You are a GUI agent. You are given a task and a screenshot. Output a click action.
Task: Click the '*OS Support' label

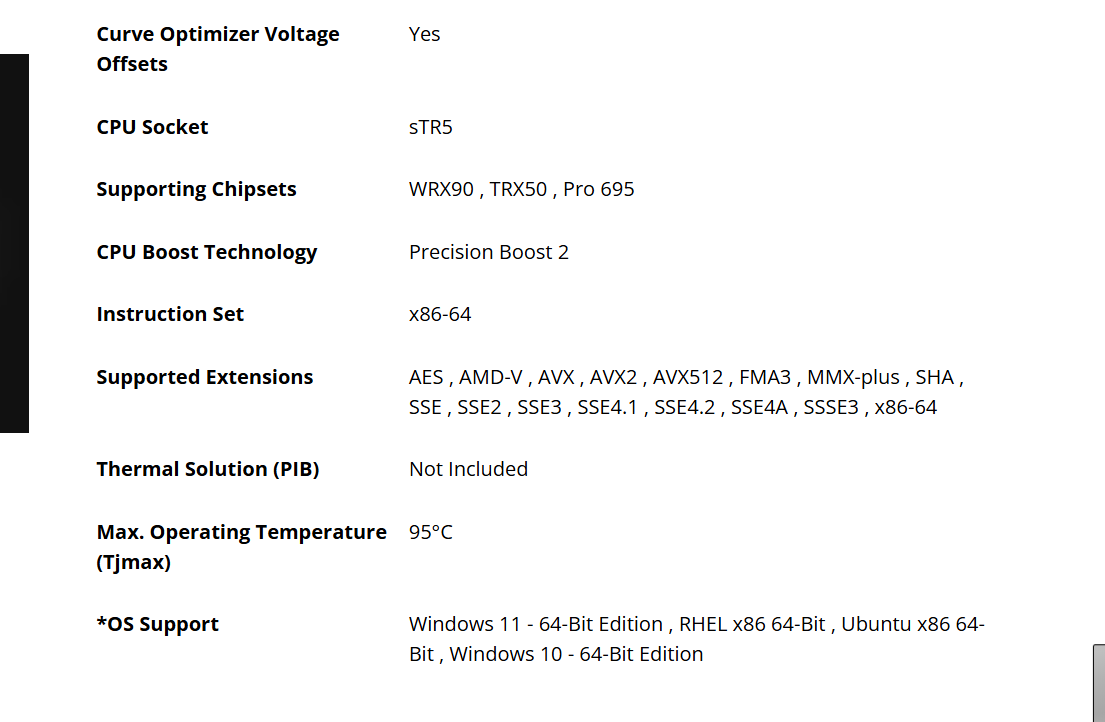pyautogui.click(x=157, y=624)
